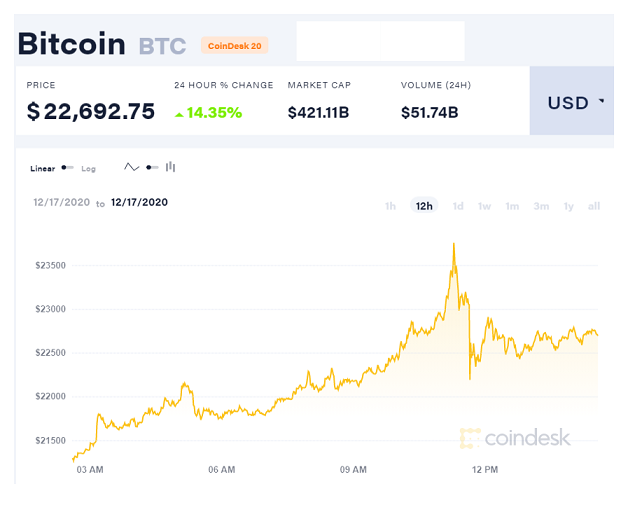Choose the 3m time range

(541, 206)
